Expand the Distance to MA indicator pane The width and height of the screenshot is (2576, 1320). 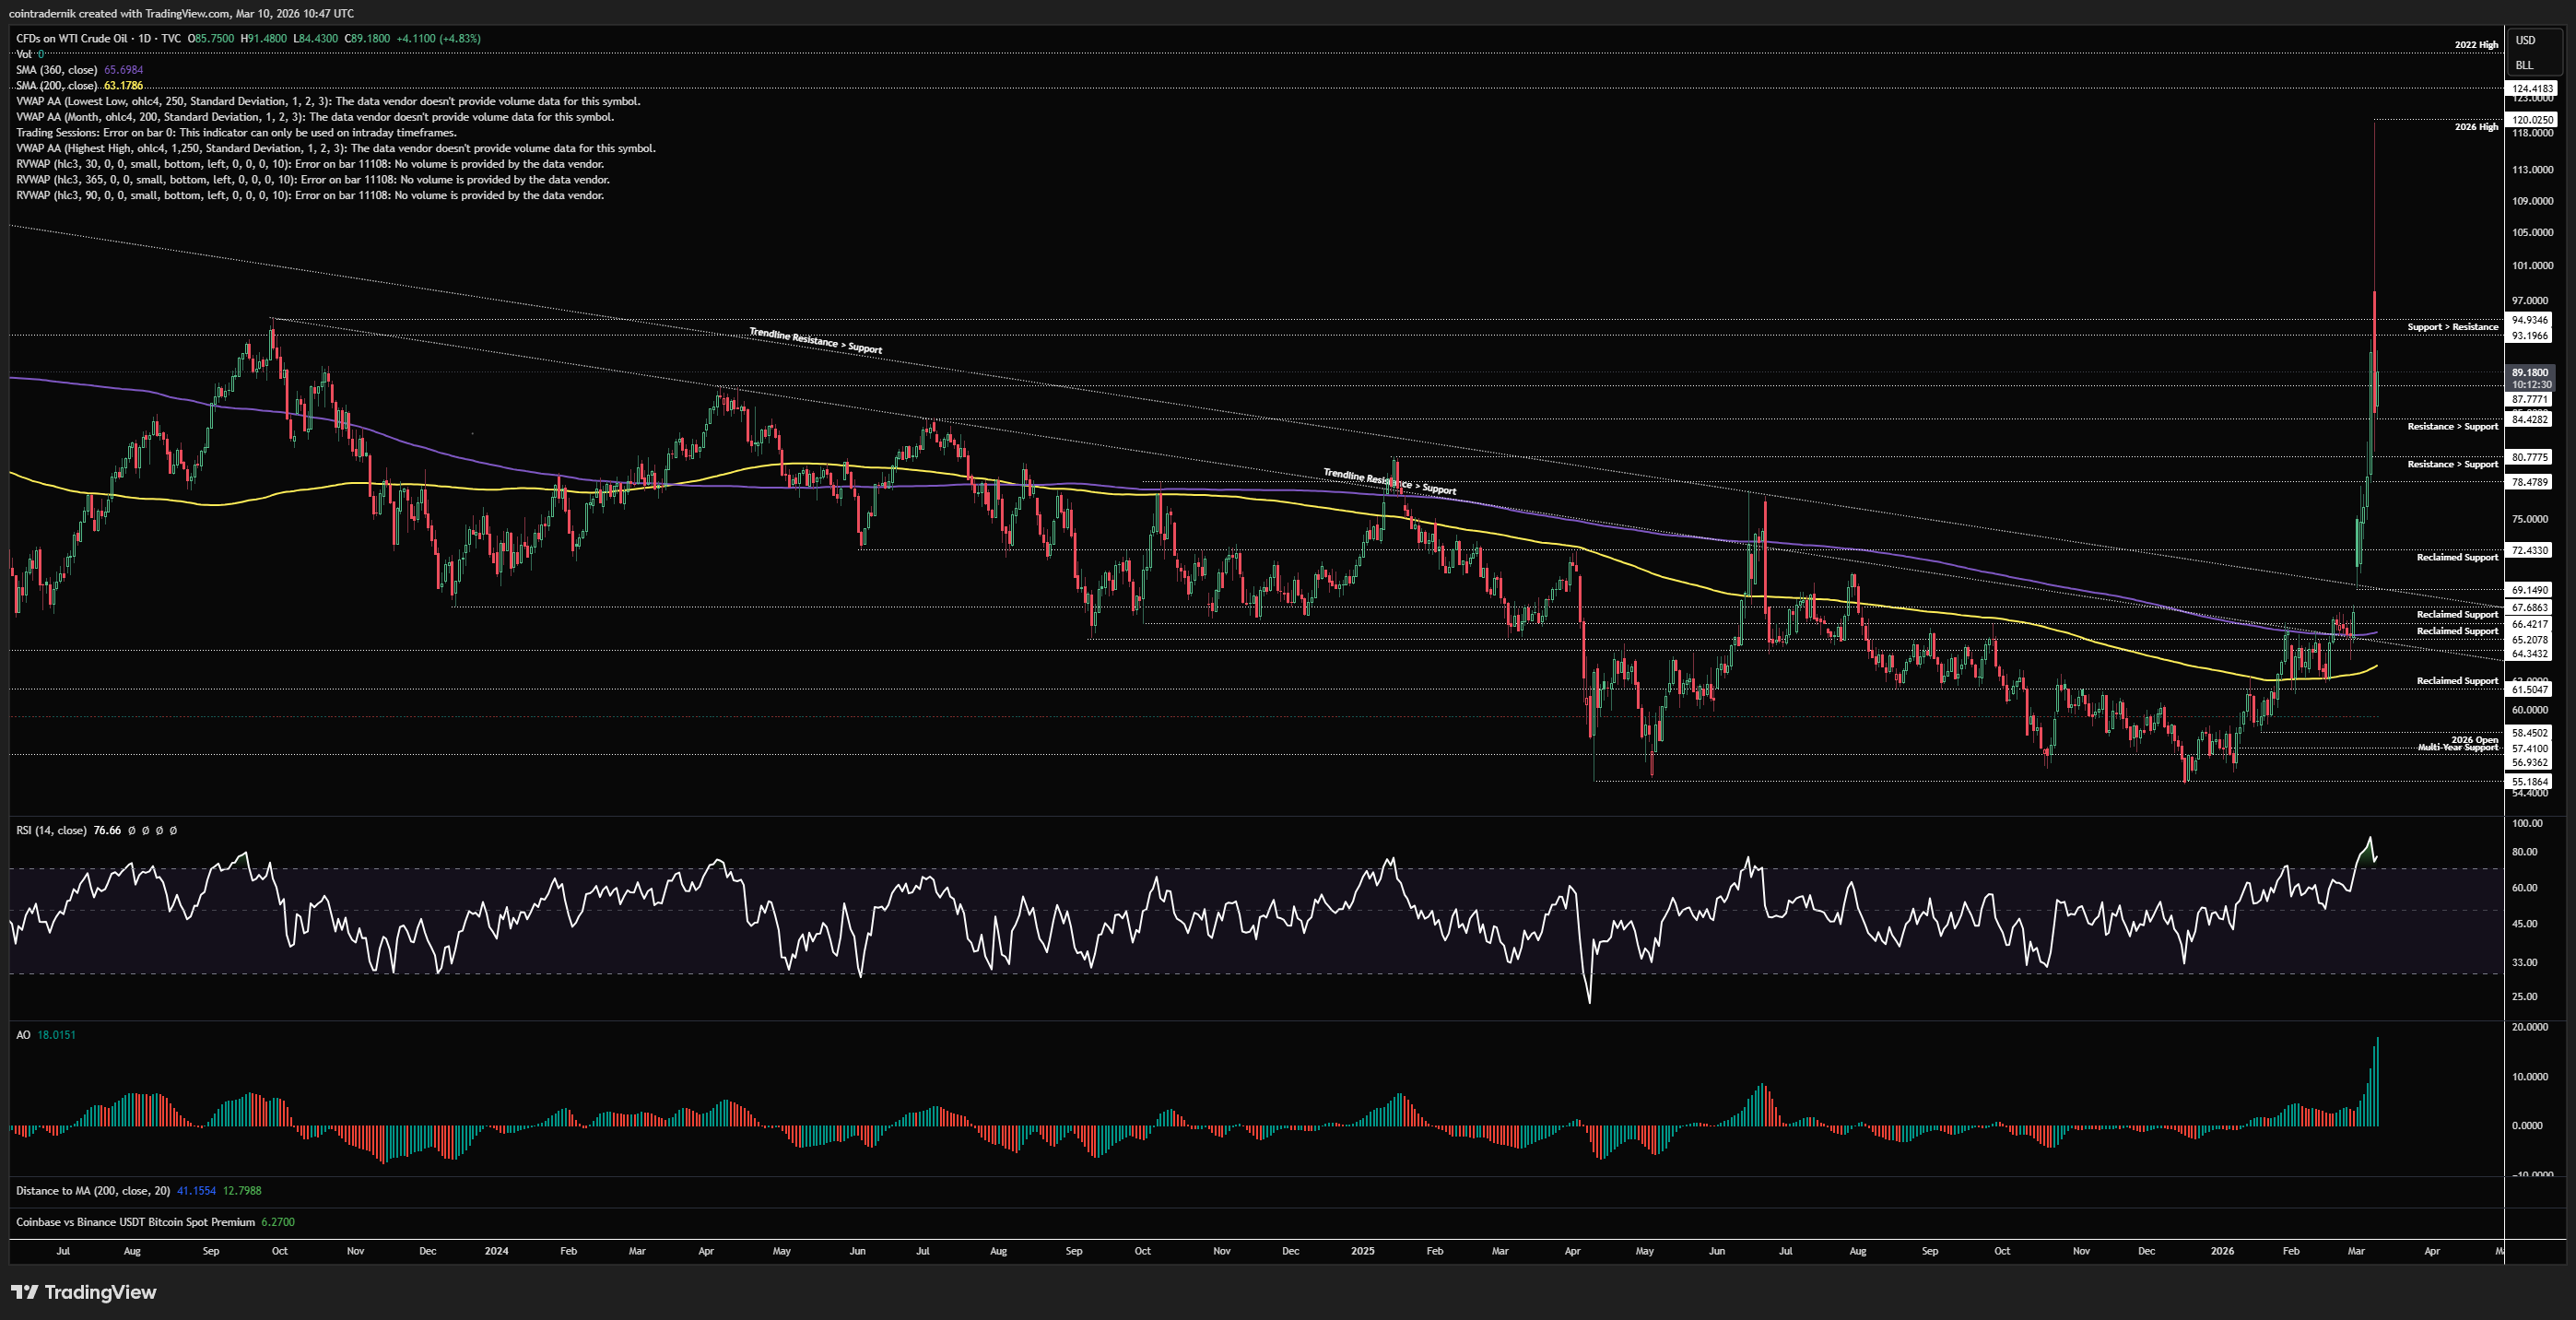point(92,1190)
